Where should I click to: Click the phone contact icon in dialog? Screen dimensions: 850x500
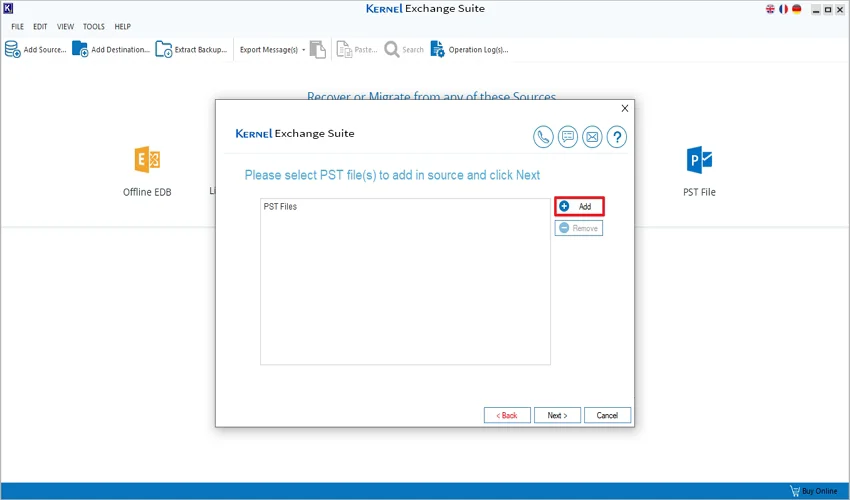tap(543, 137)
